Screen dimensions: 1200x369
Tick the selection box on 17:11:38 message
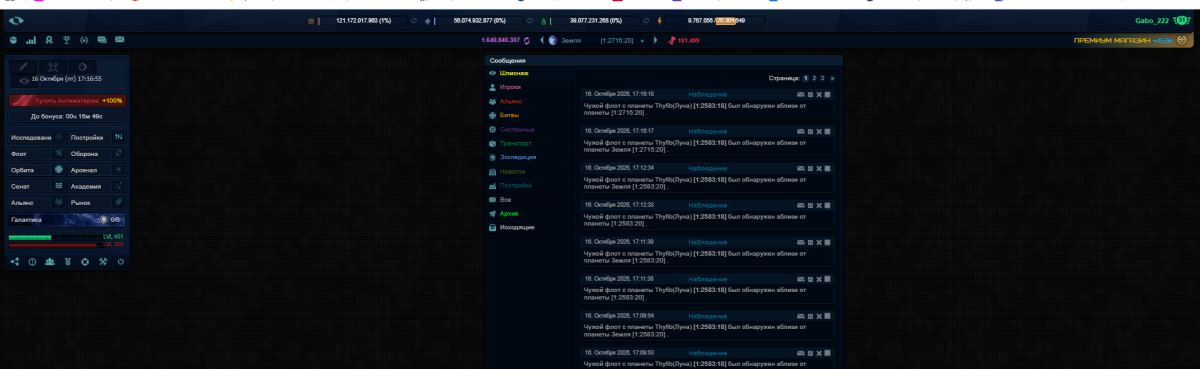(828, 279)
